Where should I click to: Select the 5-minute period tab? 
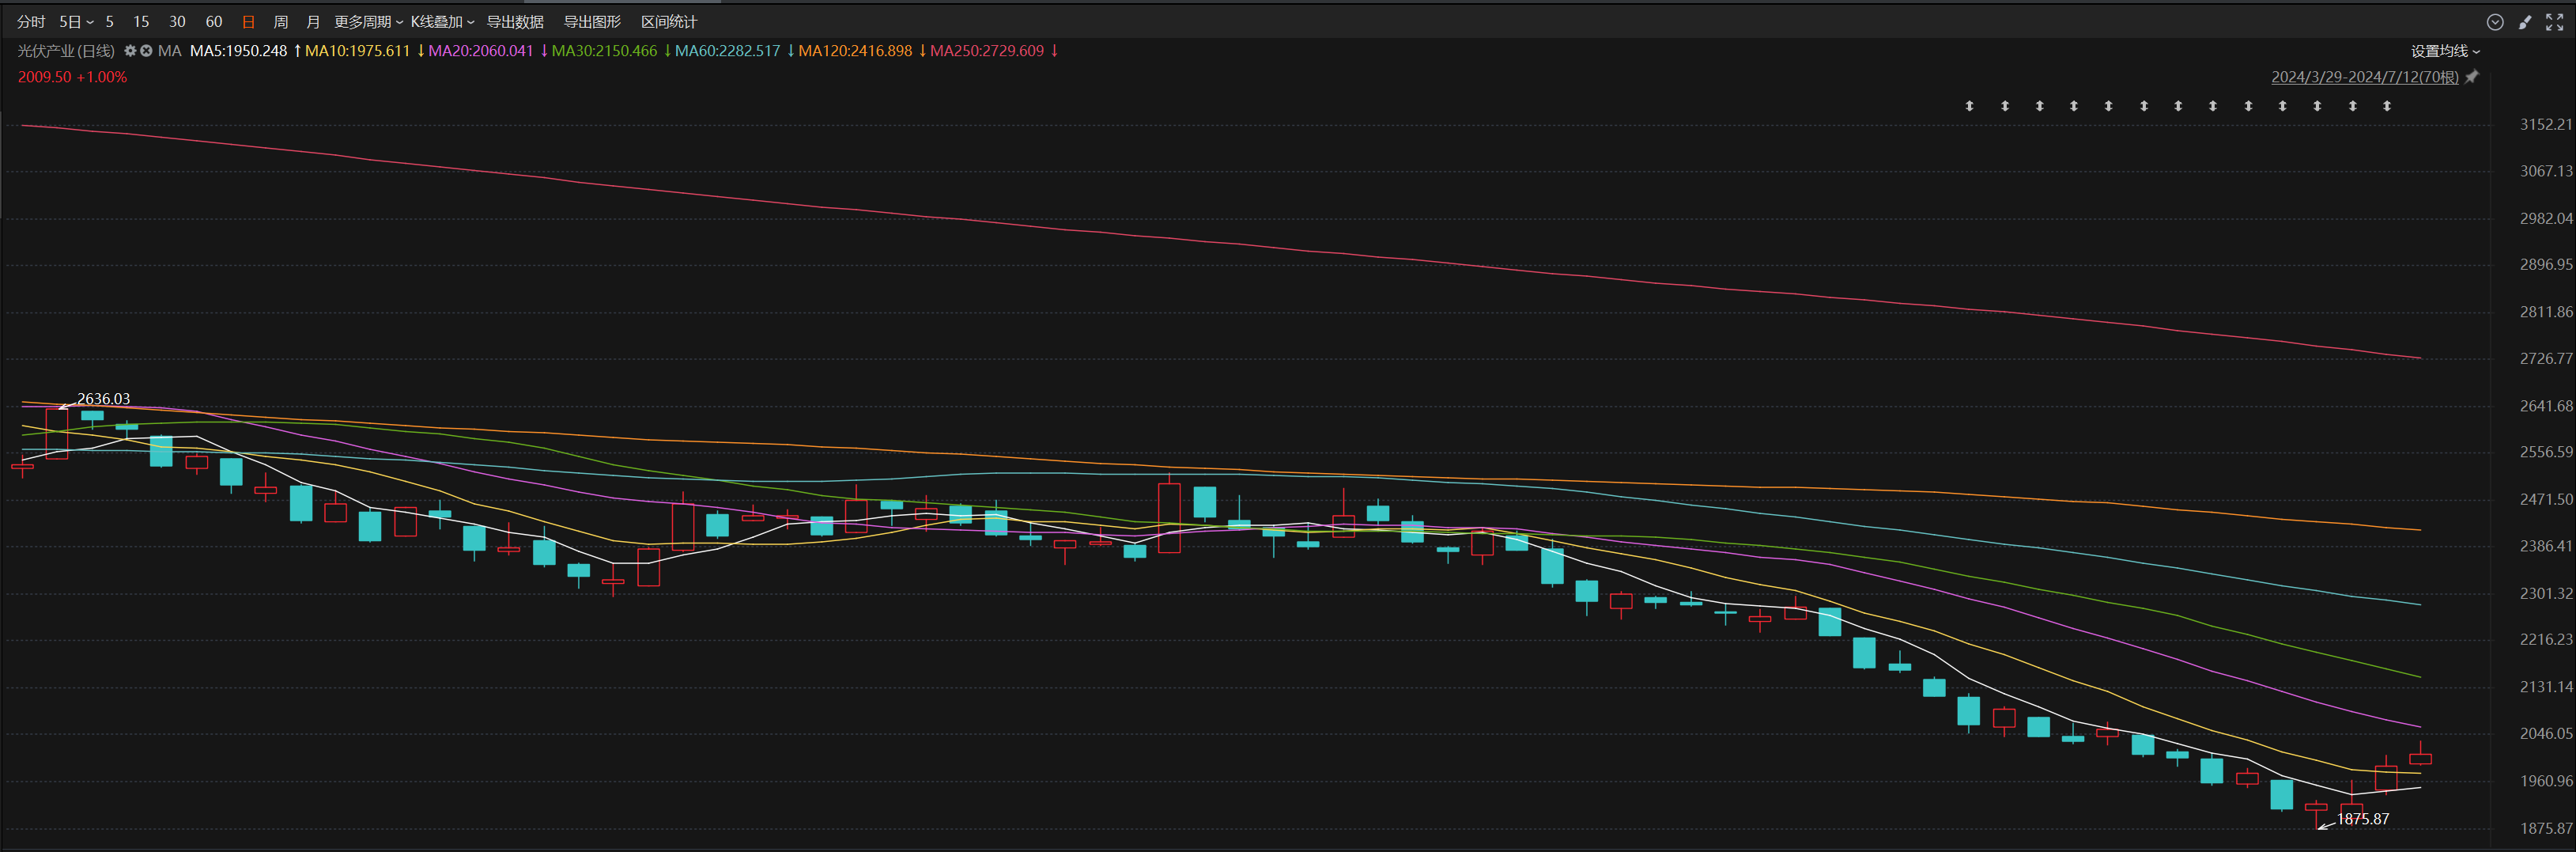[x=109, y=22]
